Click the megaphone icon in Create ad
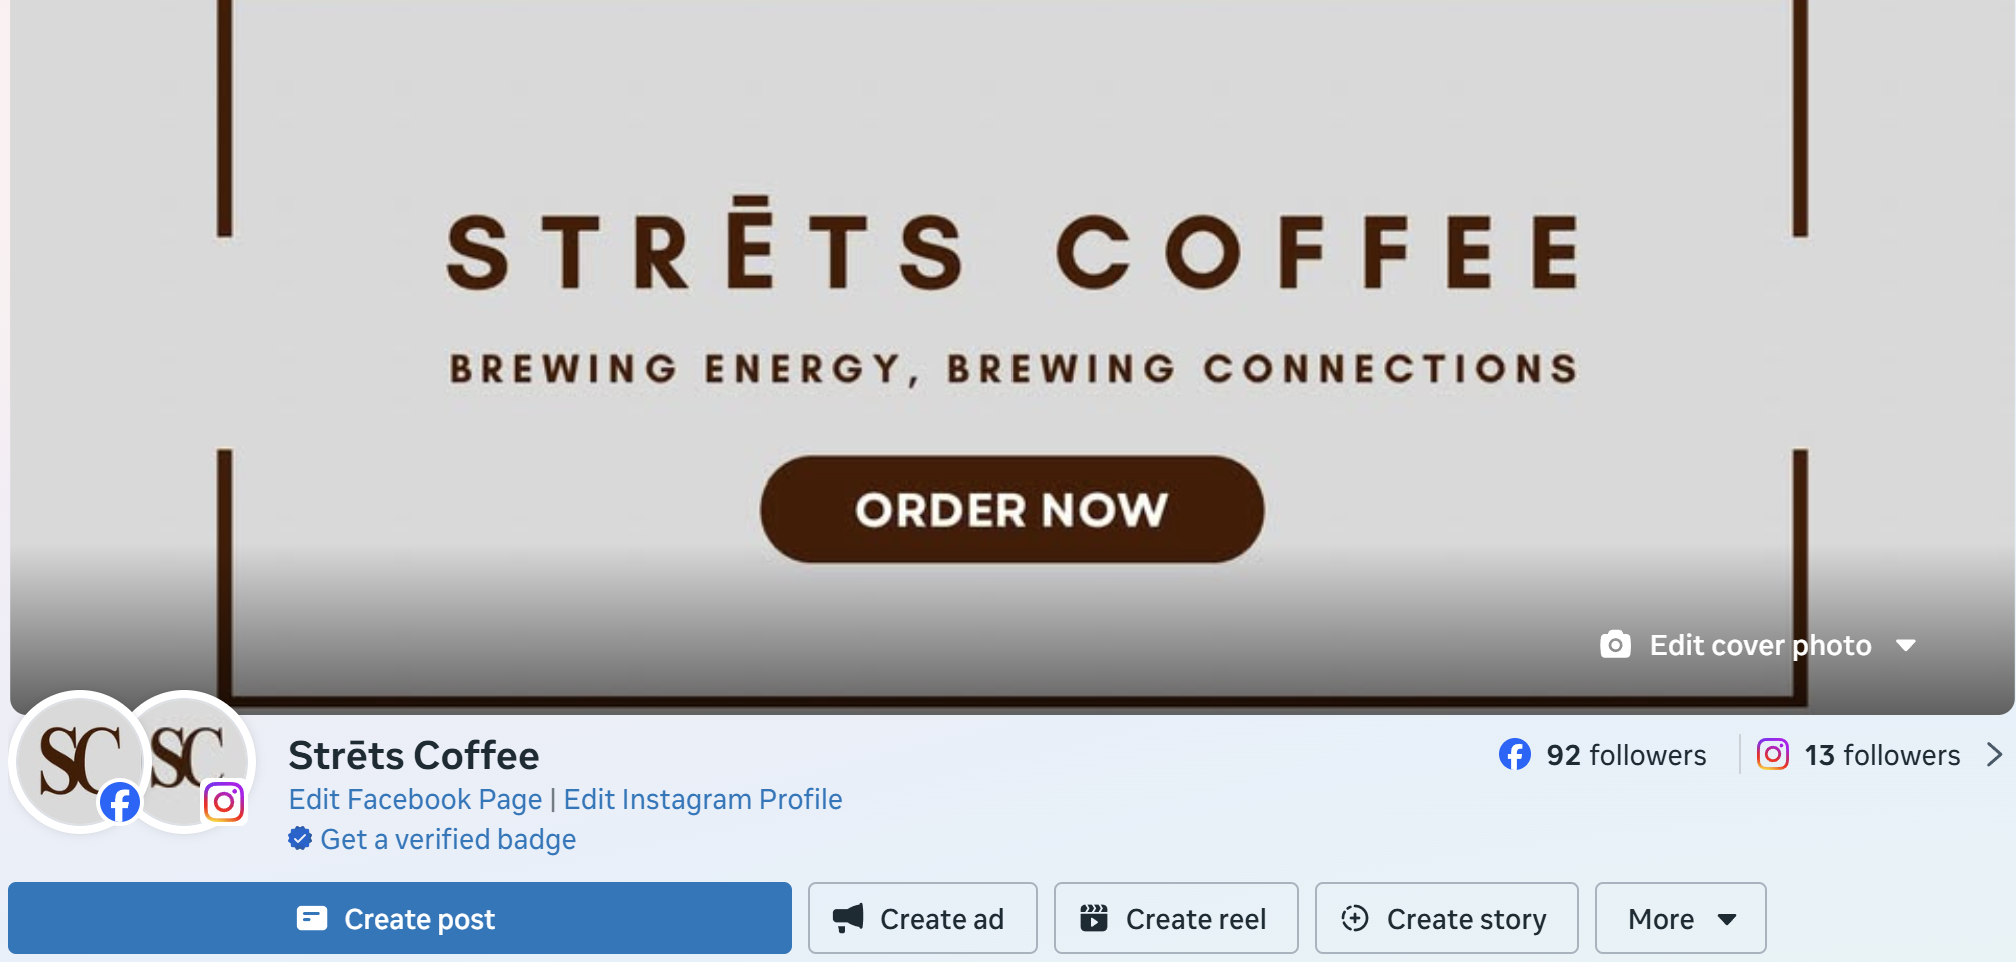Image resolution: width=2016 pixels, height=962 pixels. [848, 918]
